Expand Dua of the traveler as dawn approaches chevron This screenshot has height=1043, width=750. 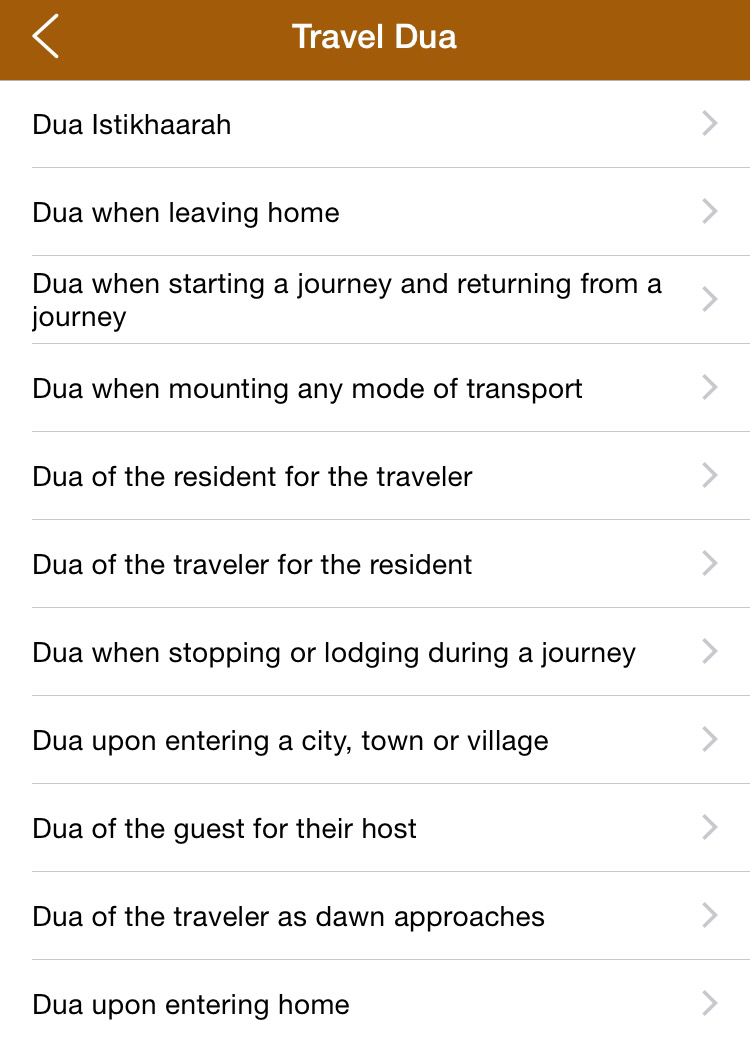710,916
